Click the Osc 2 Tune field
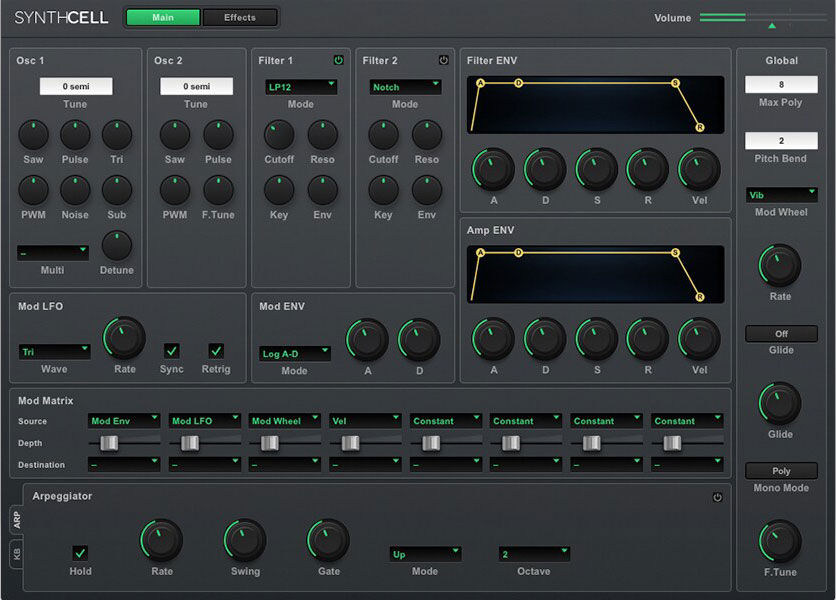 [x=196, y=86]
